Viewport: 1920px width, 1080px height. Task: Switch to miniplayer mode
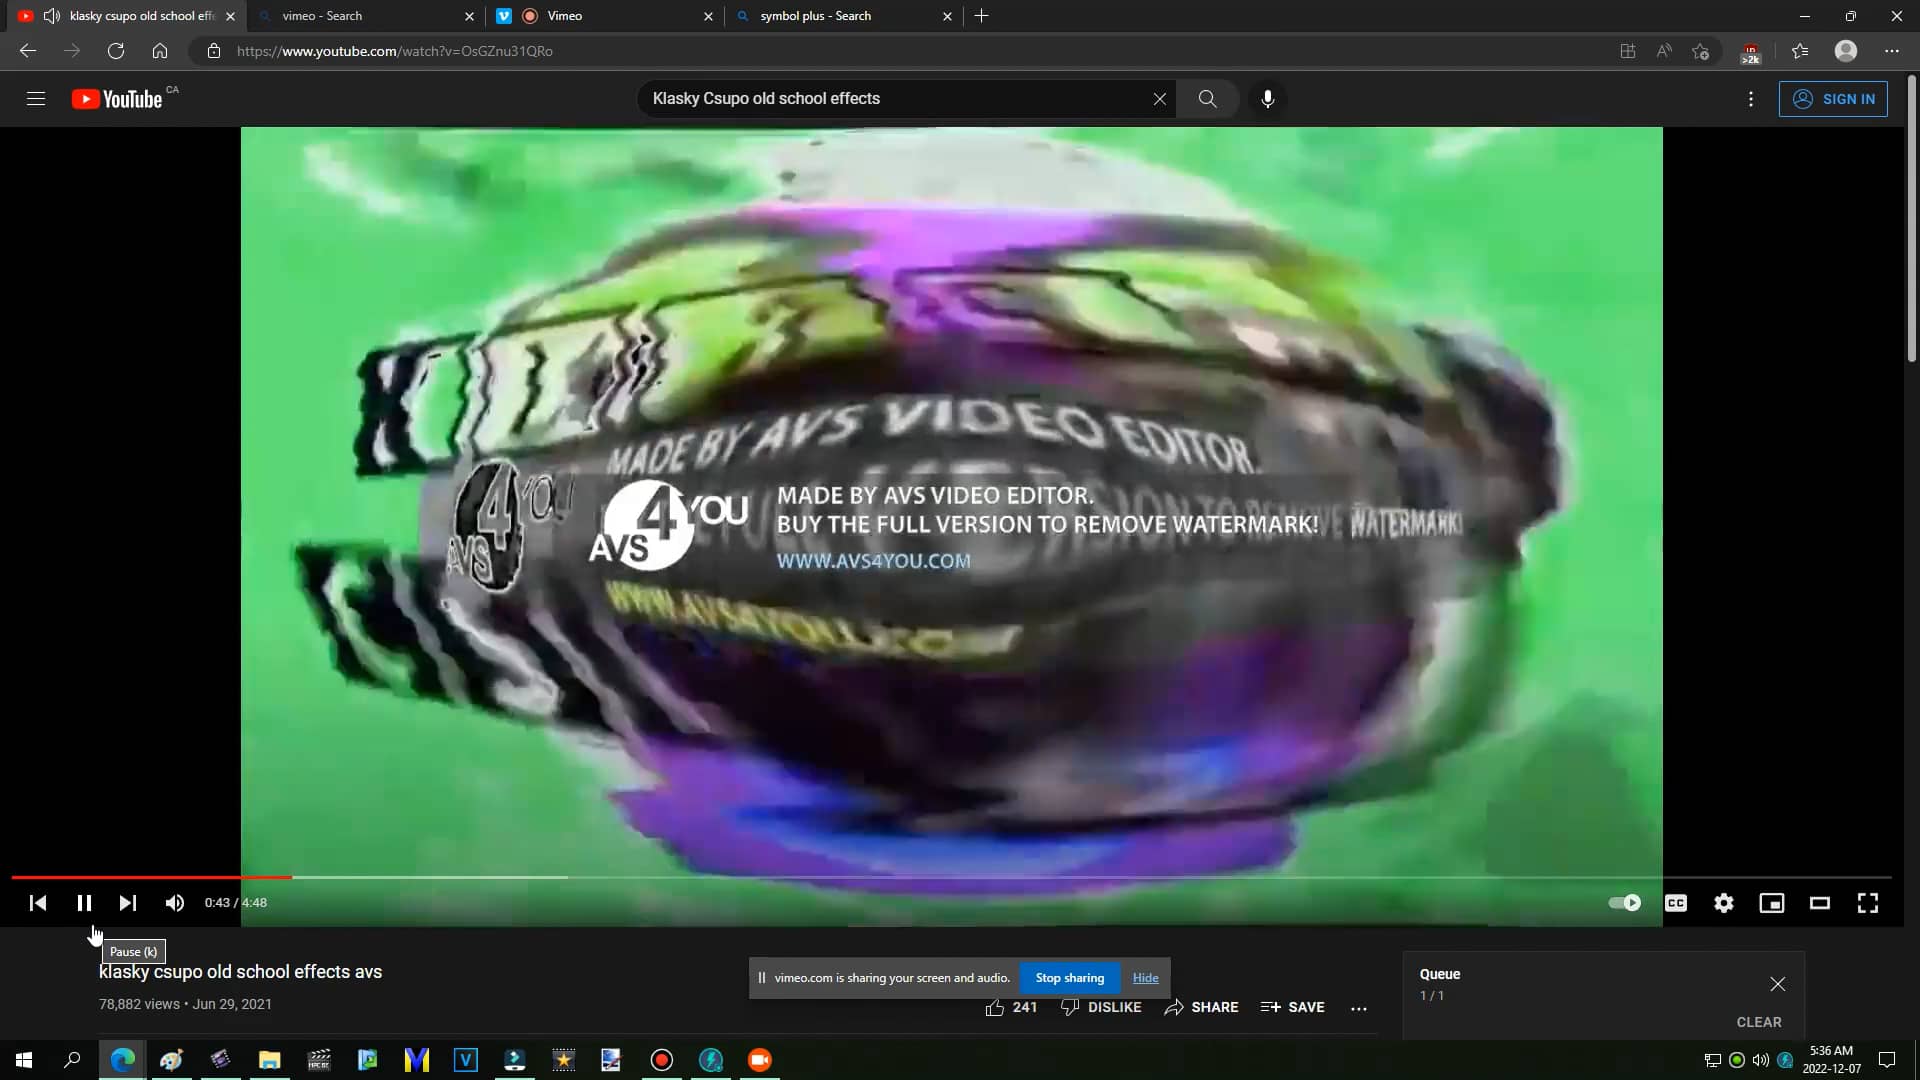tap(1771, 902)
